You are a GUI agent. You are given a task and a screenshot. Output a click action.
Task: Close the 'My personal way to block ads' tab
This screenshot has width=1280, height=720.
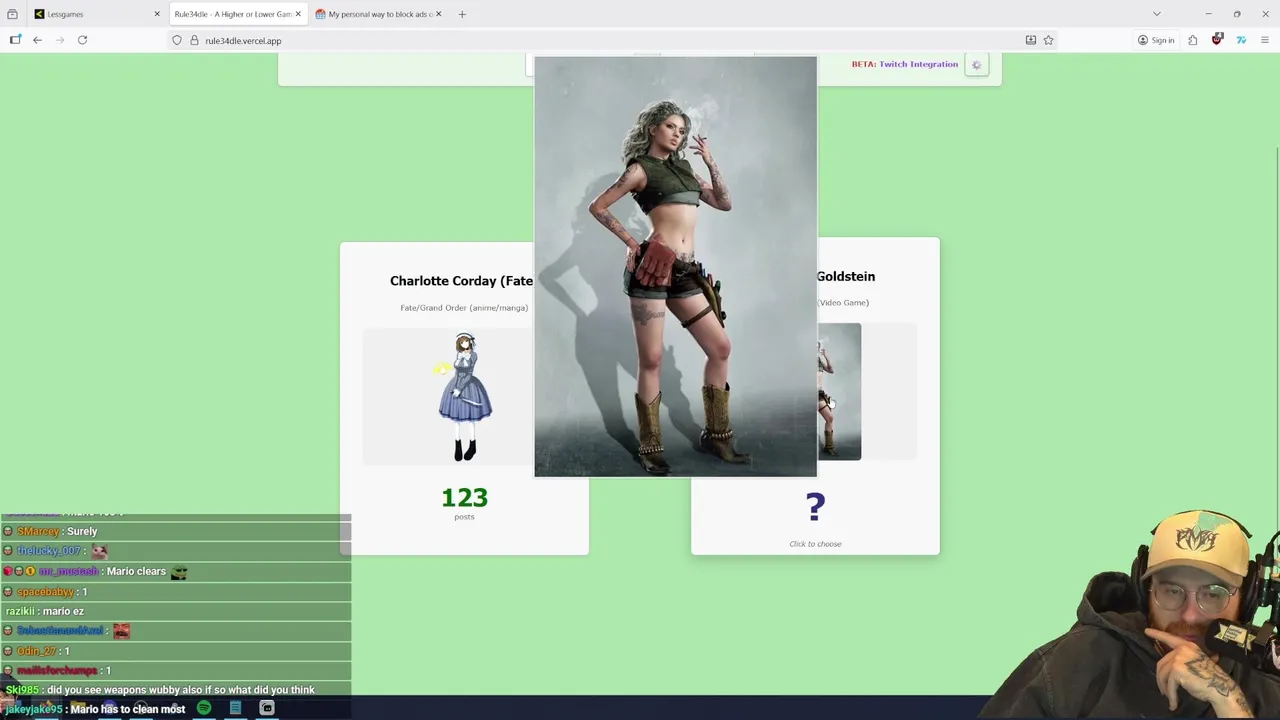pos(438,14)
